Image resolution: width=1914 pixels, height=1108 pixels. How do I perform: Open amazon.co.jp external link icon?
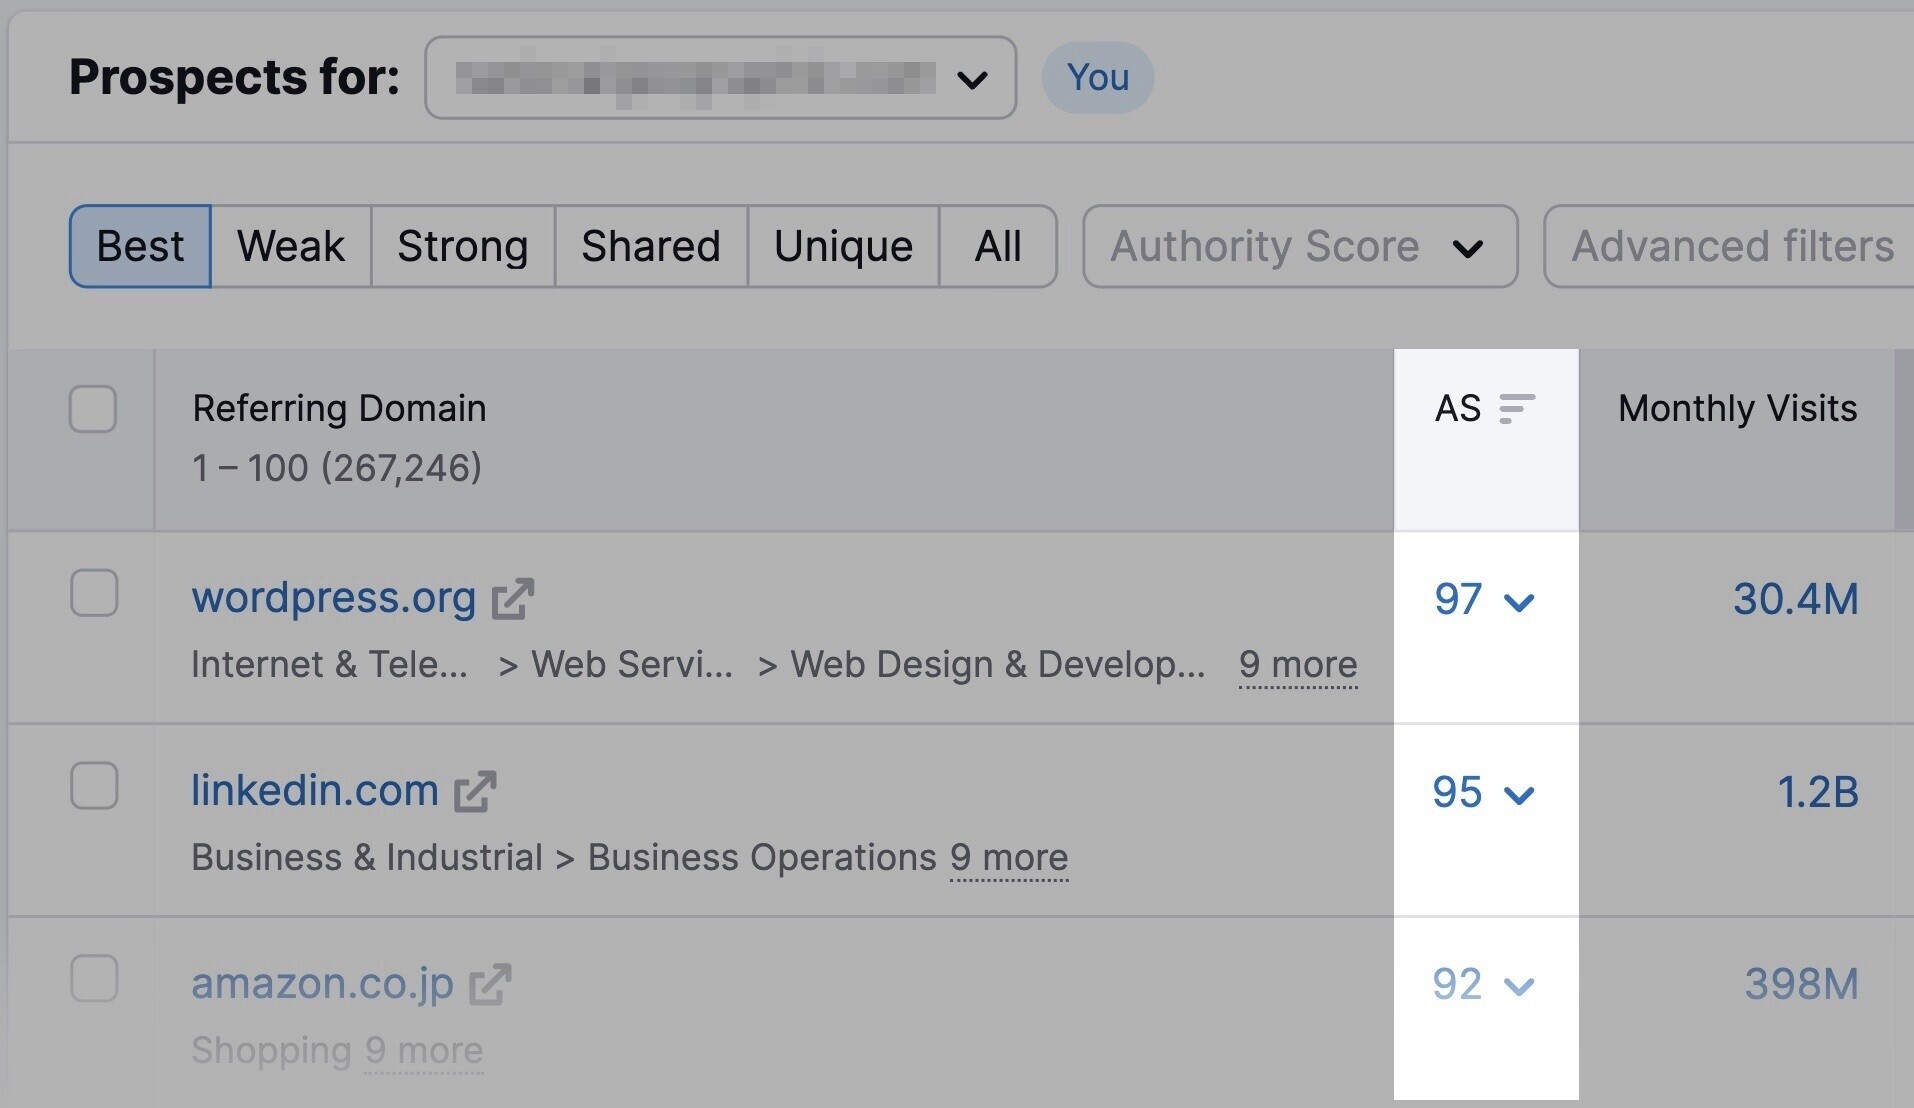pos(491,984)
